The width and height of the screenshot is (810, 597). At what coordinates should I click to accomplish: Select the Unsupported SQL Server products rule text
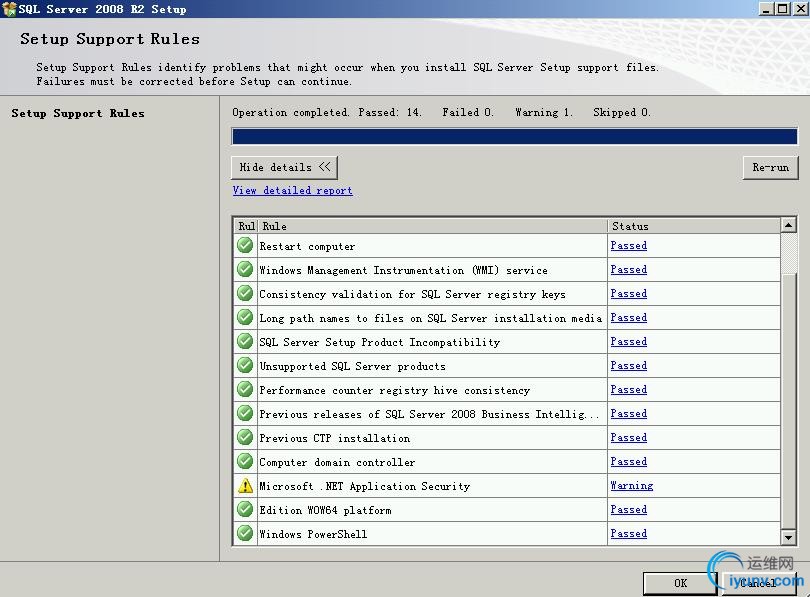[352, 366]
